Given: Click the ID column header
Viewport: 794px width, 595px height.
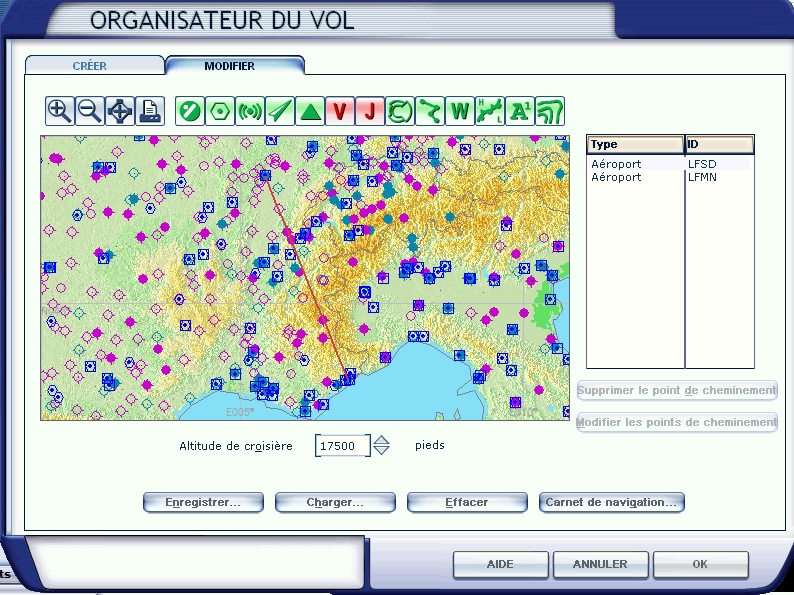Looking at the screenshot, I should 720,144.
